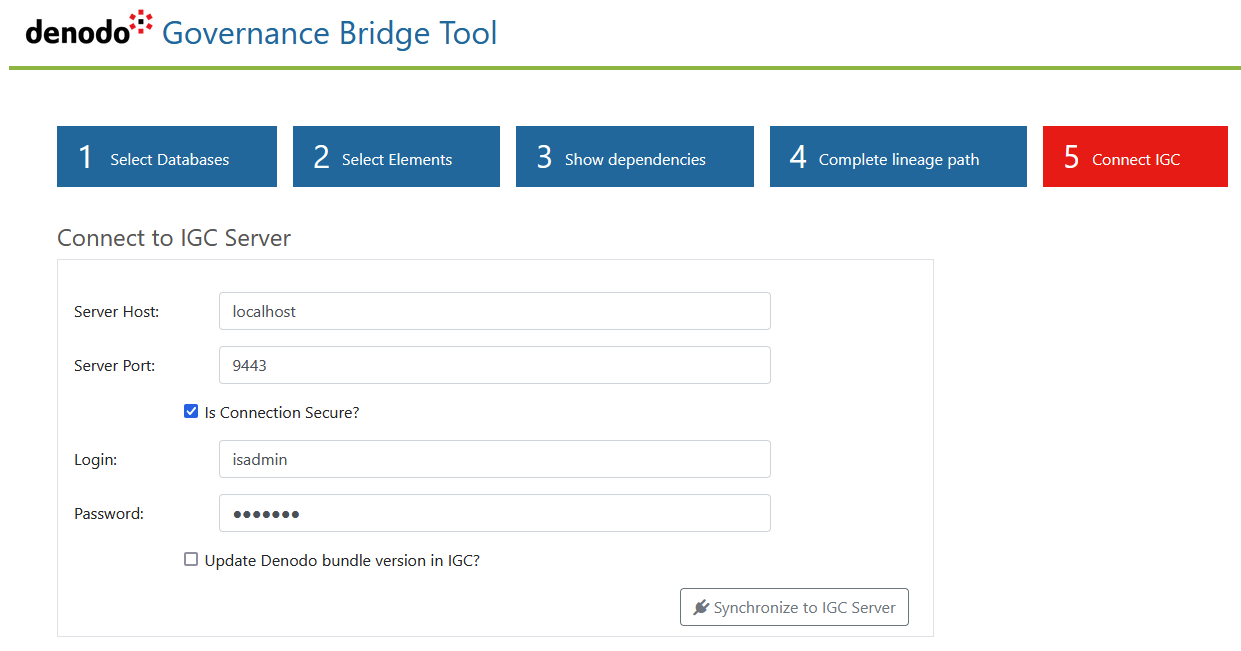Click the 'Is Connection Secure?' label
1241x651 pixels.
(282, 412)
